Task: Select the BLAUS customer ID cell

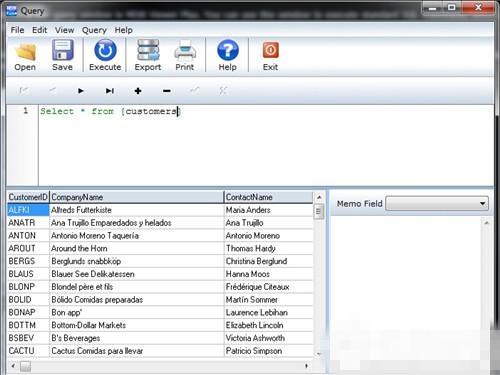Action: click(x=28, y=274)
